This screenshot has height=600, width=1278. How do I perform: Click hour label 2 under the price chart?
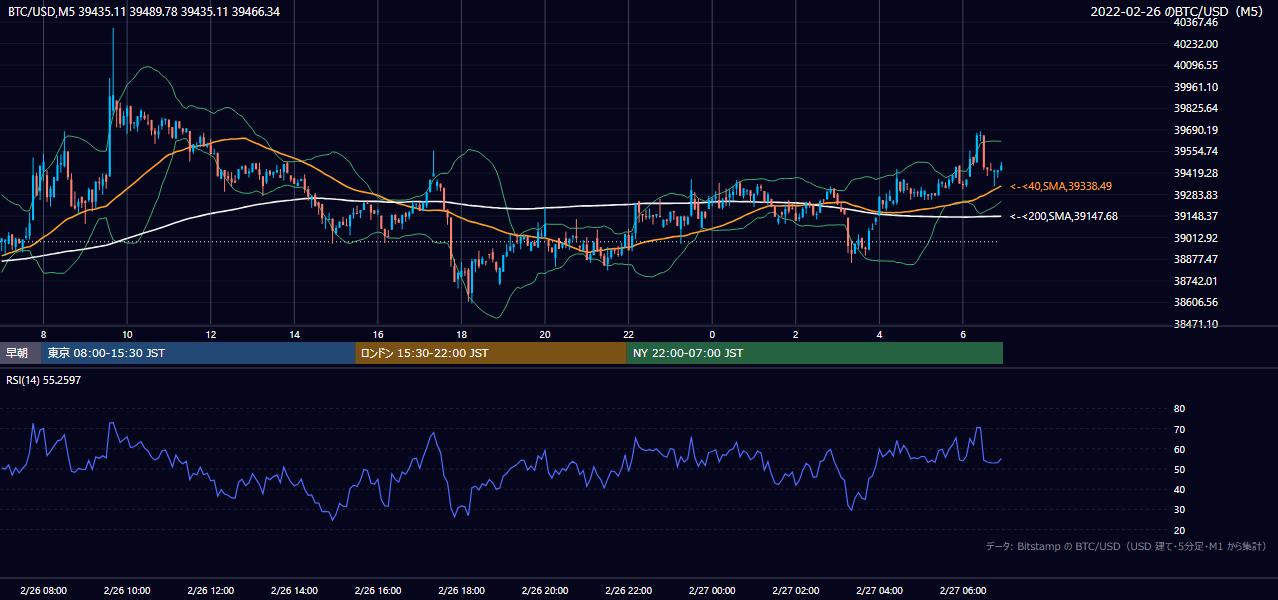pyautogui.click(x=795, y=334)
